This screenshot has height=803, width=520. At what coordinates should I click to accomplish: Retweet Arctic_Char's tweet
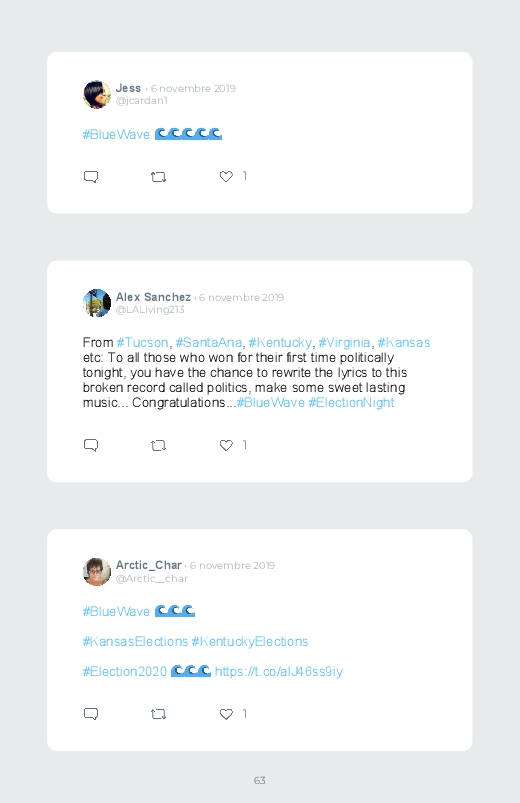point(158,714)
